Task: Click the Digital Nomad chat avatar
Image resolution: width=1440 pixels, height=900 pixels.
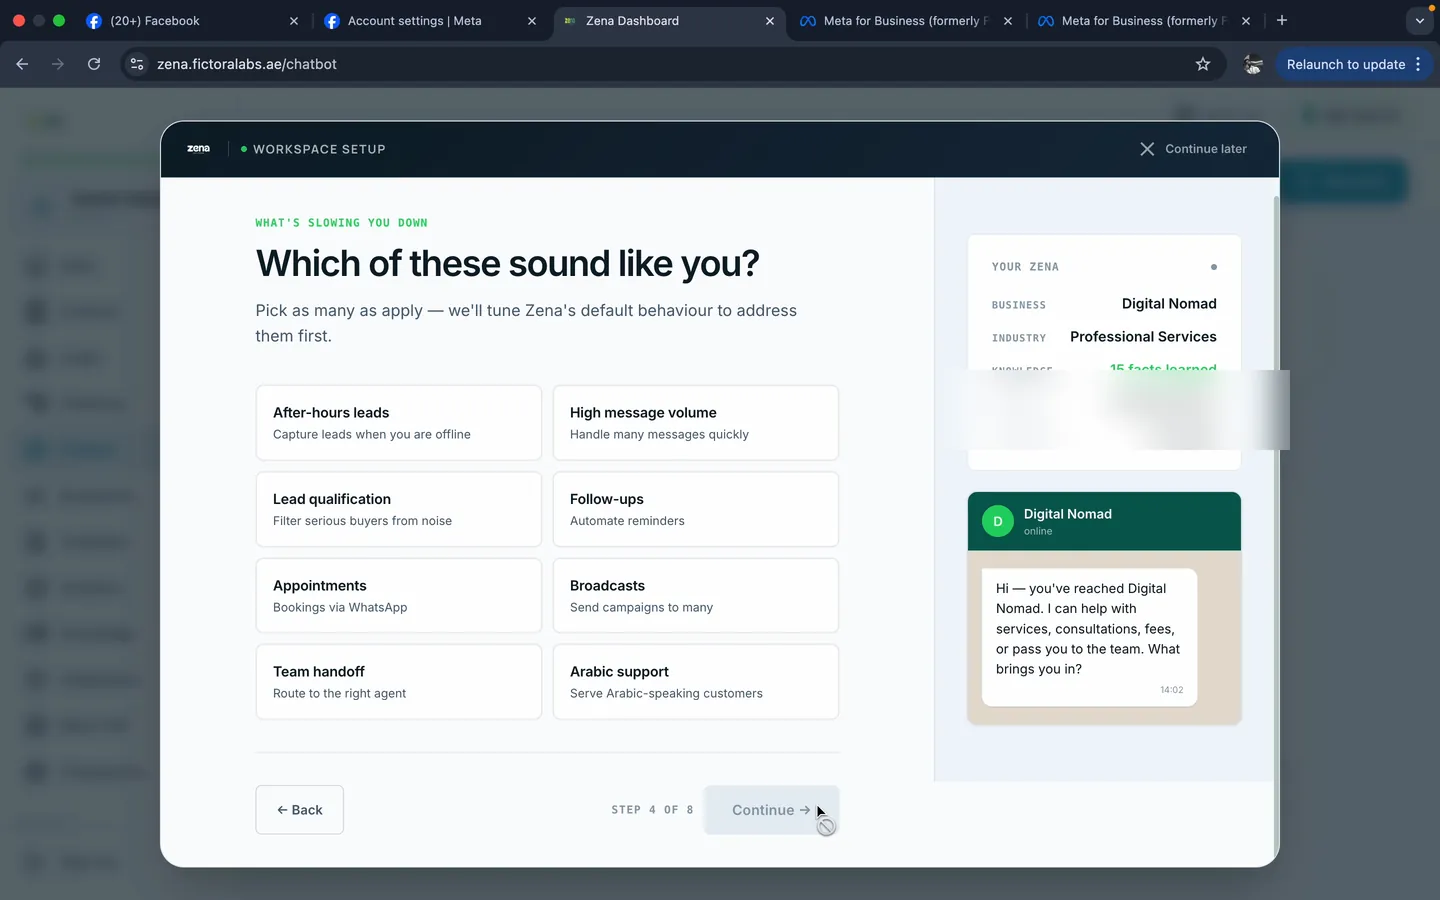Action: point(998,521)
